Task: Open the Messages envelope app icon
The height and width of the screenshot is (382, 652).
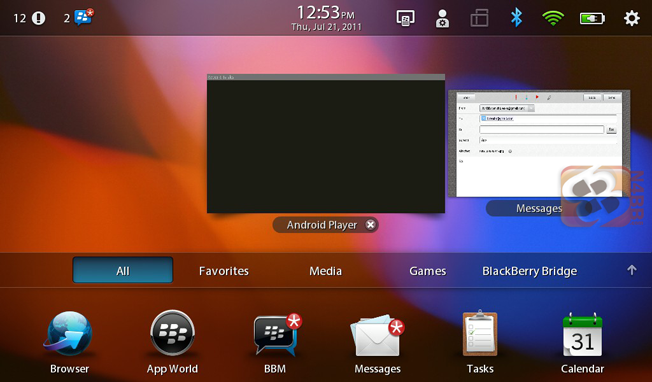Action: 377,336
